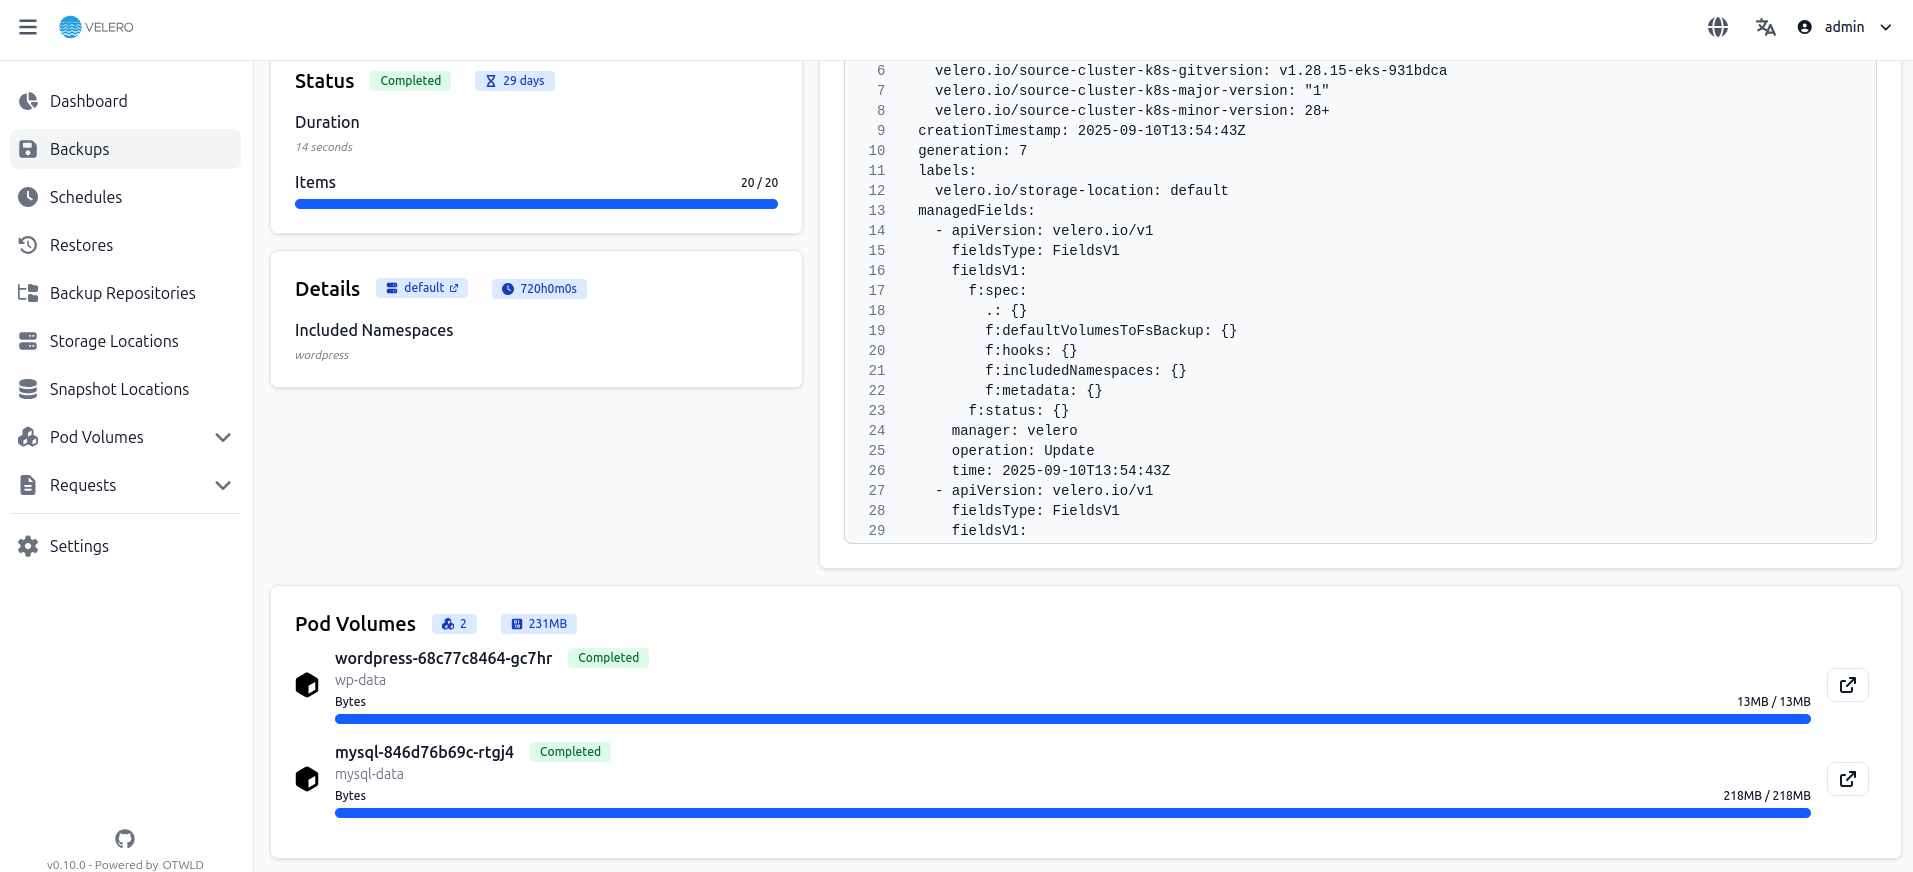Open the GitHub link icon
This screenshot has width=1913, height=872.
[125, 838]
